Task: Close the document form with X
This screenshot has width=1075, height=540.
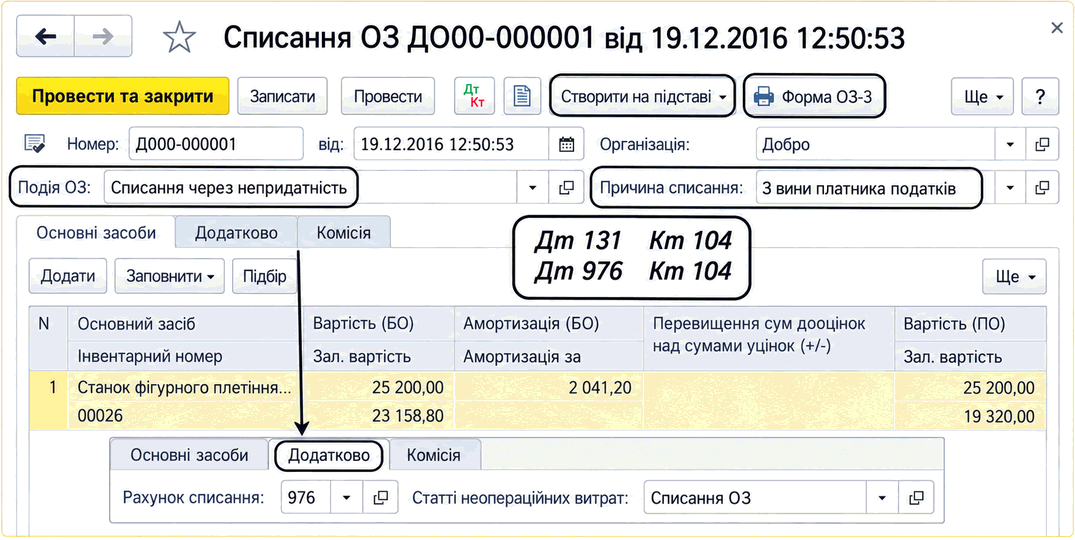Action: coord(1056,27)
